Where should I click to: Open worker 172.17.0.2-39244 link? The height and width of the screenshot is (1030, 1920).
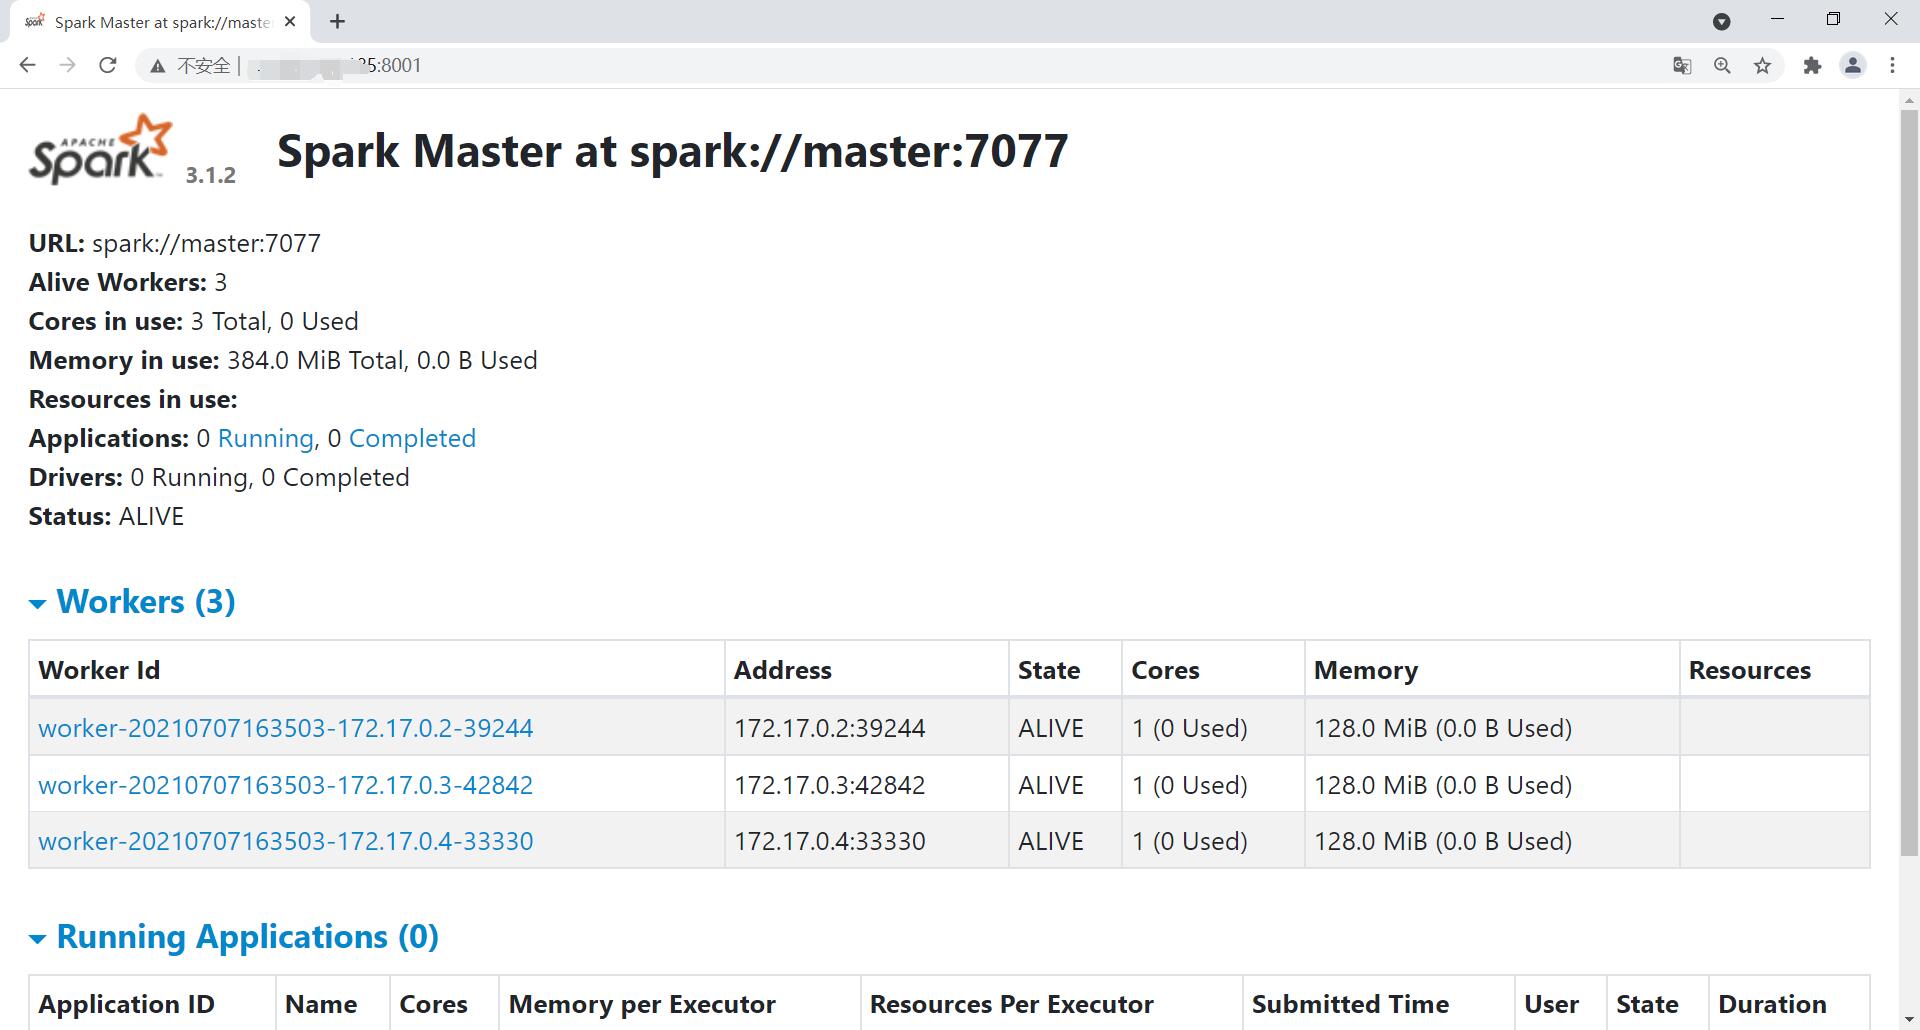[285, 728]
